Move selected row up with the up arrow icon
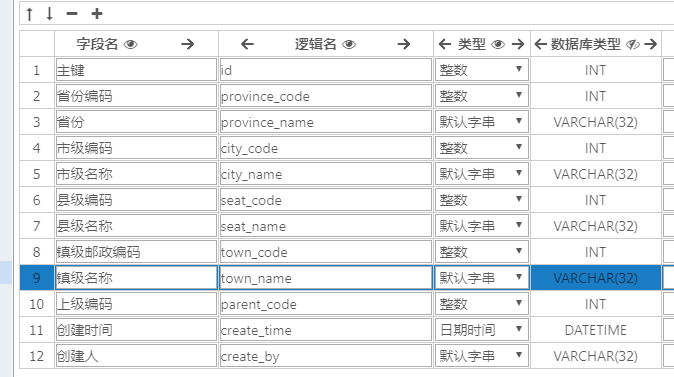Viewport: 674px width, 377px height. (29, 14)
